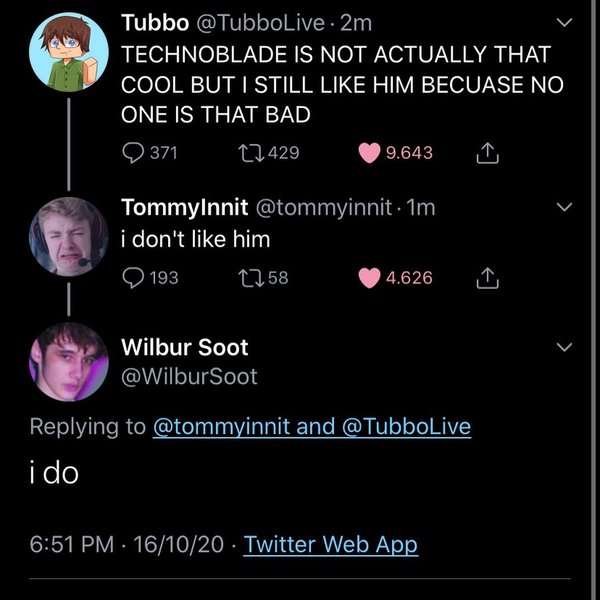
Task: Reply to Tubbo's tweet
Action: 134,153
